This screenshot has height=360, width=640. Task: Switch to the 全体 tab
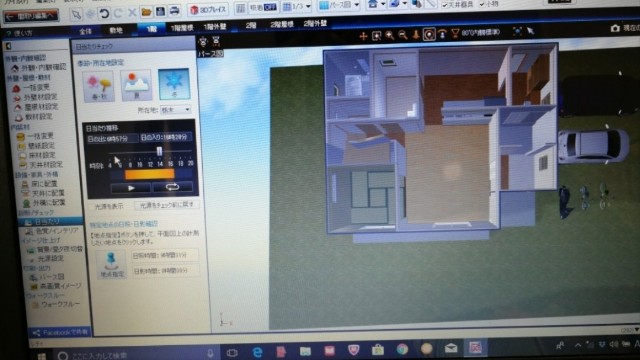point(85,31)
